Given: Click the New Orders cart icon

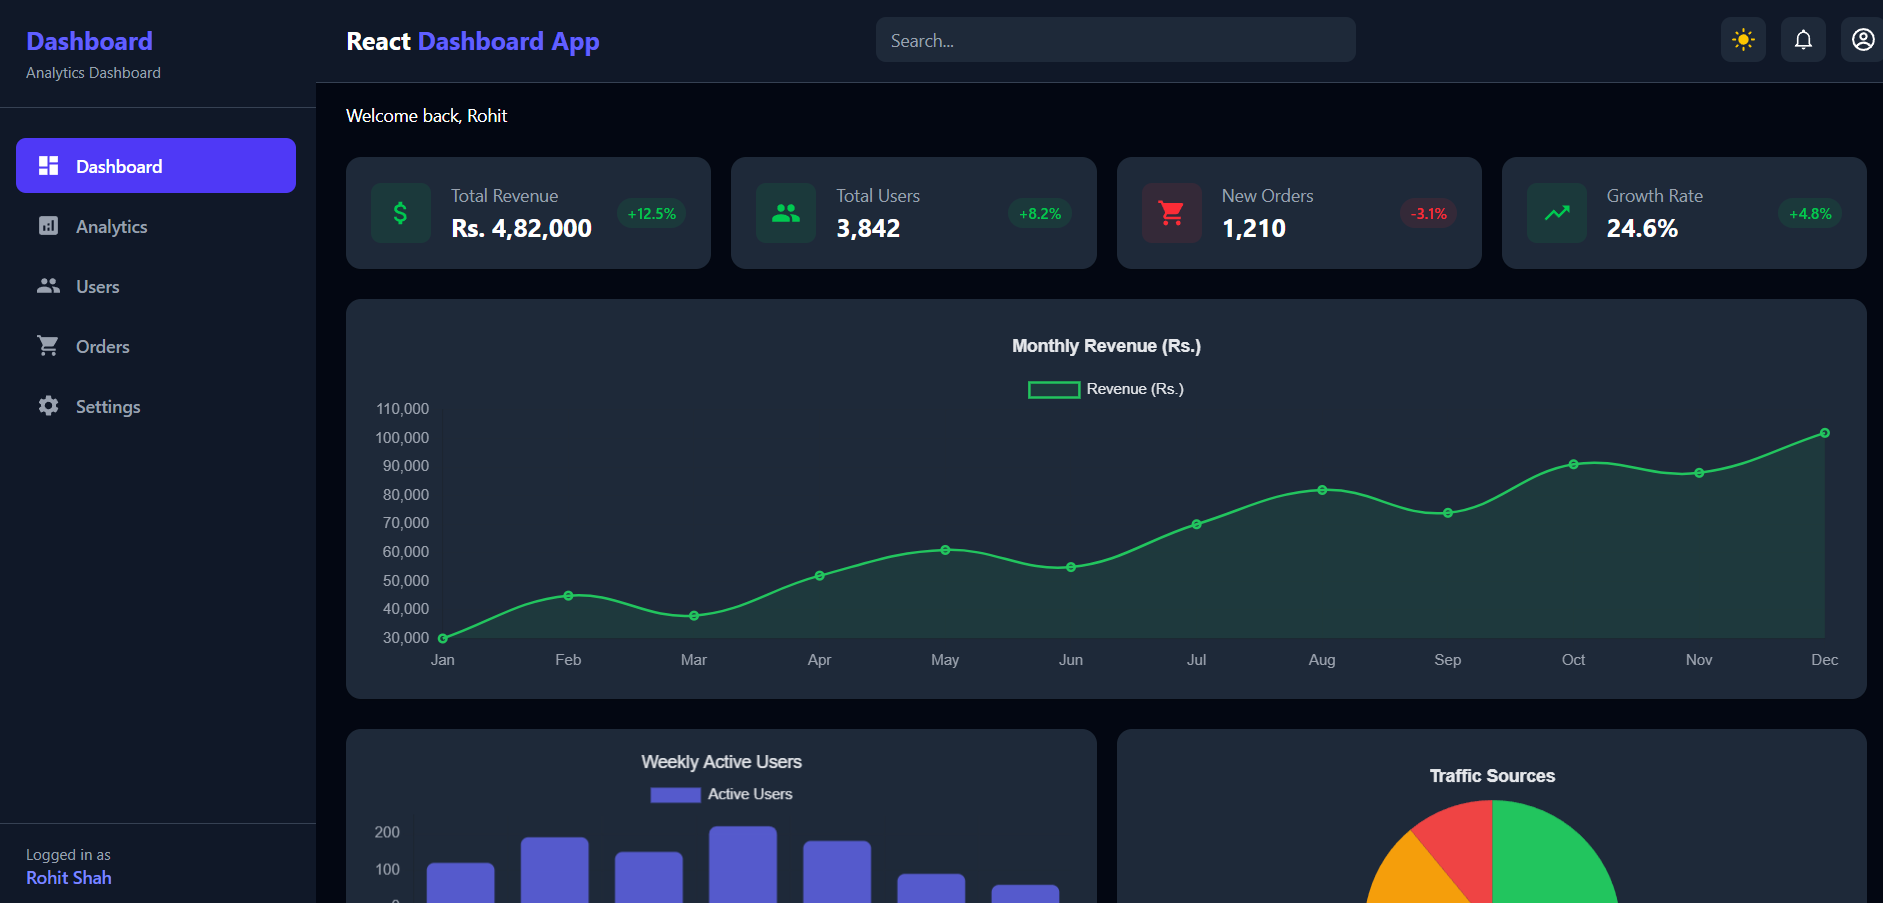Looking at the screenshot, I should tap(1171, 213).
